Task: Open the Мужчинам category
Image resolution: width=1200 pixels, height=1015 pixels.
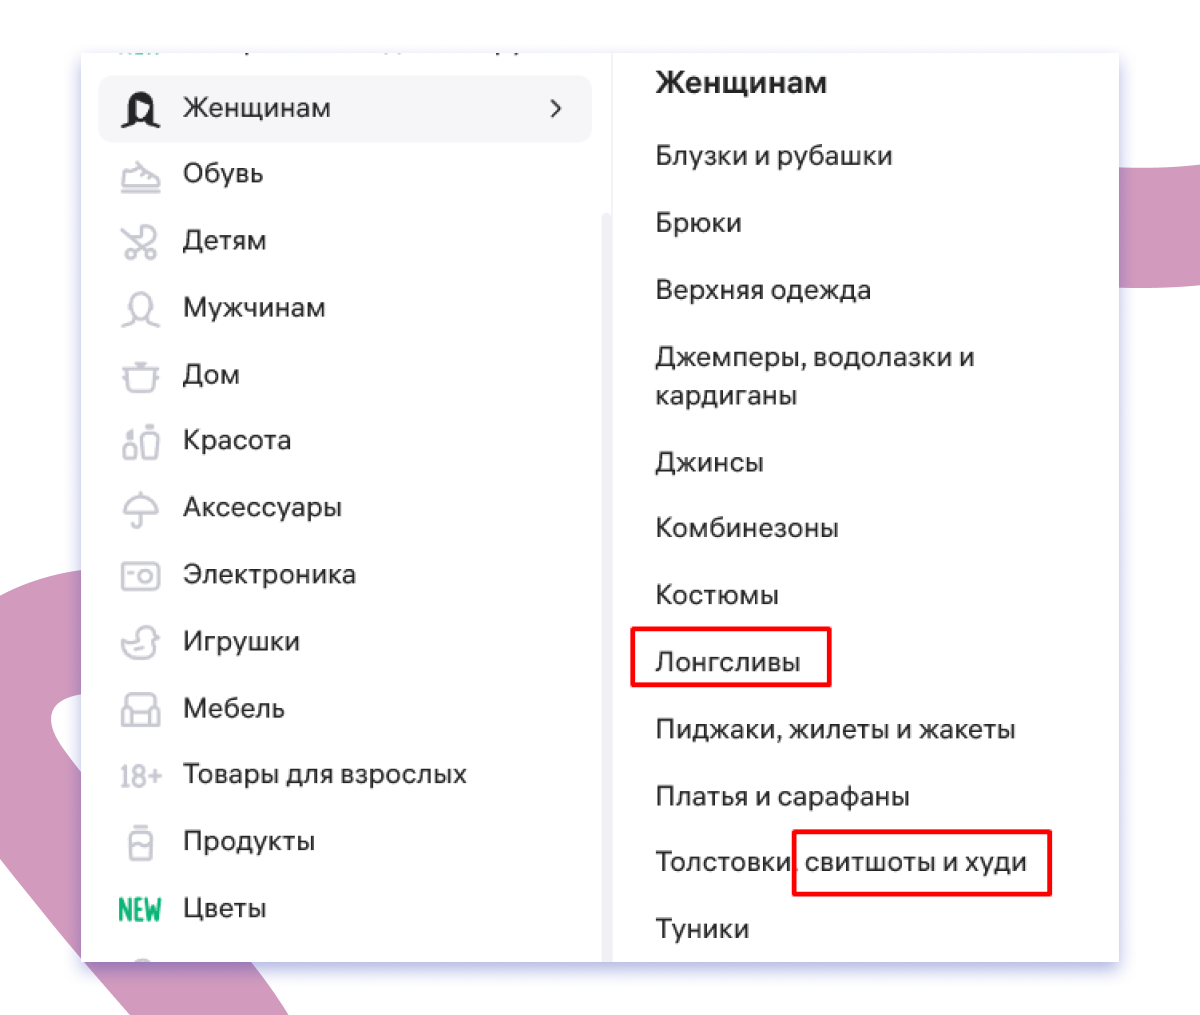Action: pyautogui.click(x=253, y=308)
